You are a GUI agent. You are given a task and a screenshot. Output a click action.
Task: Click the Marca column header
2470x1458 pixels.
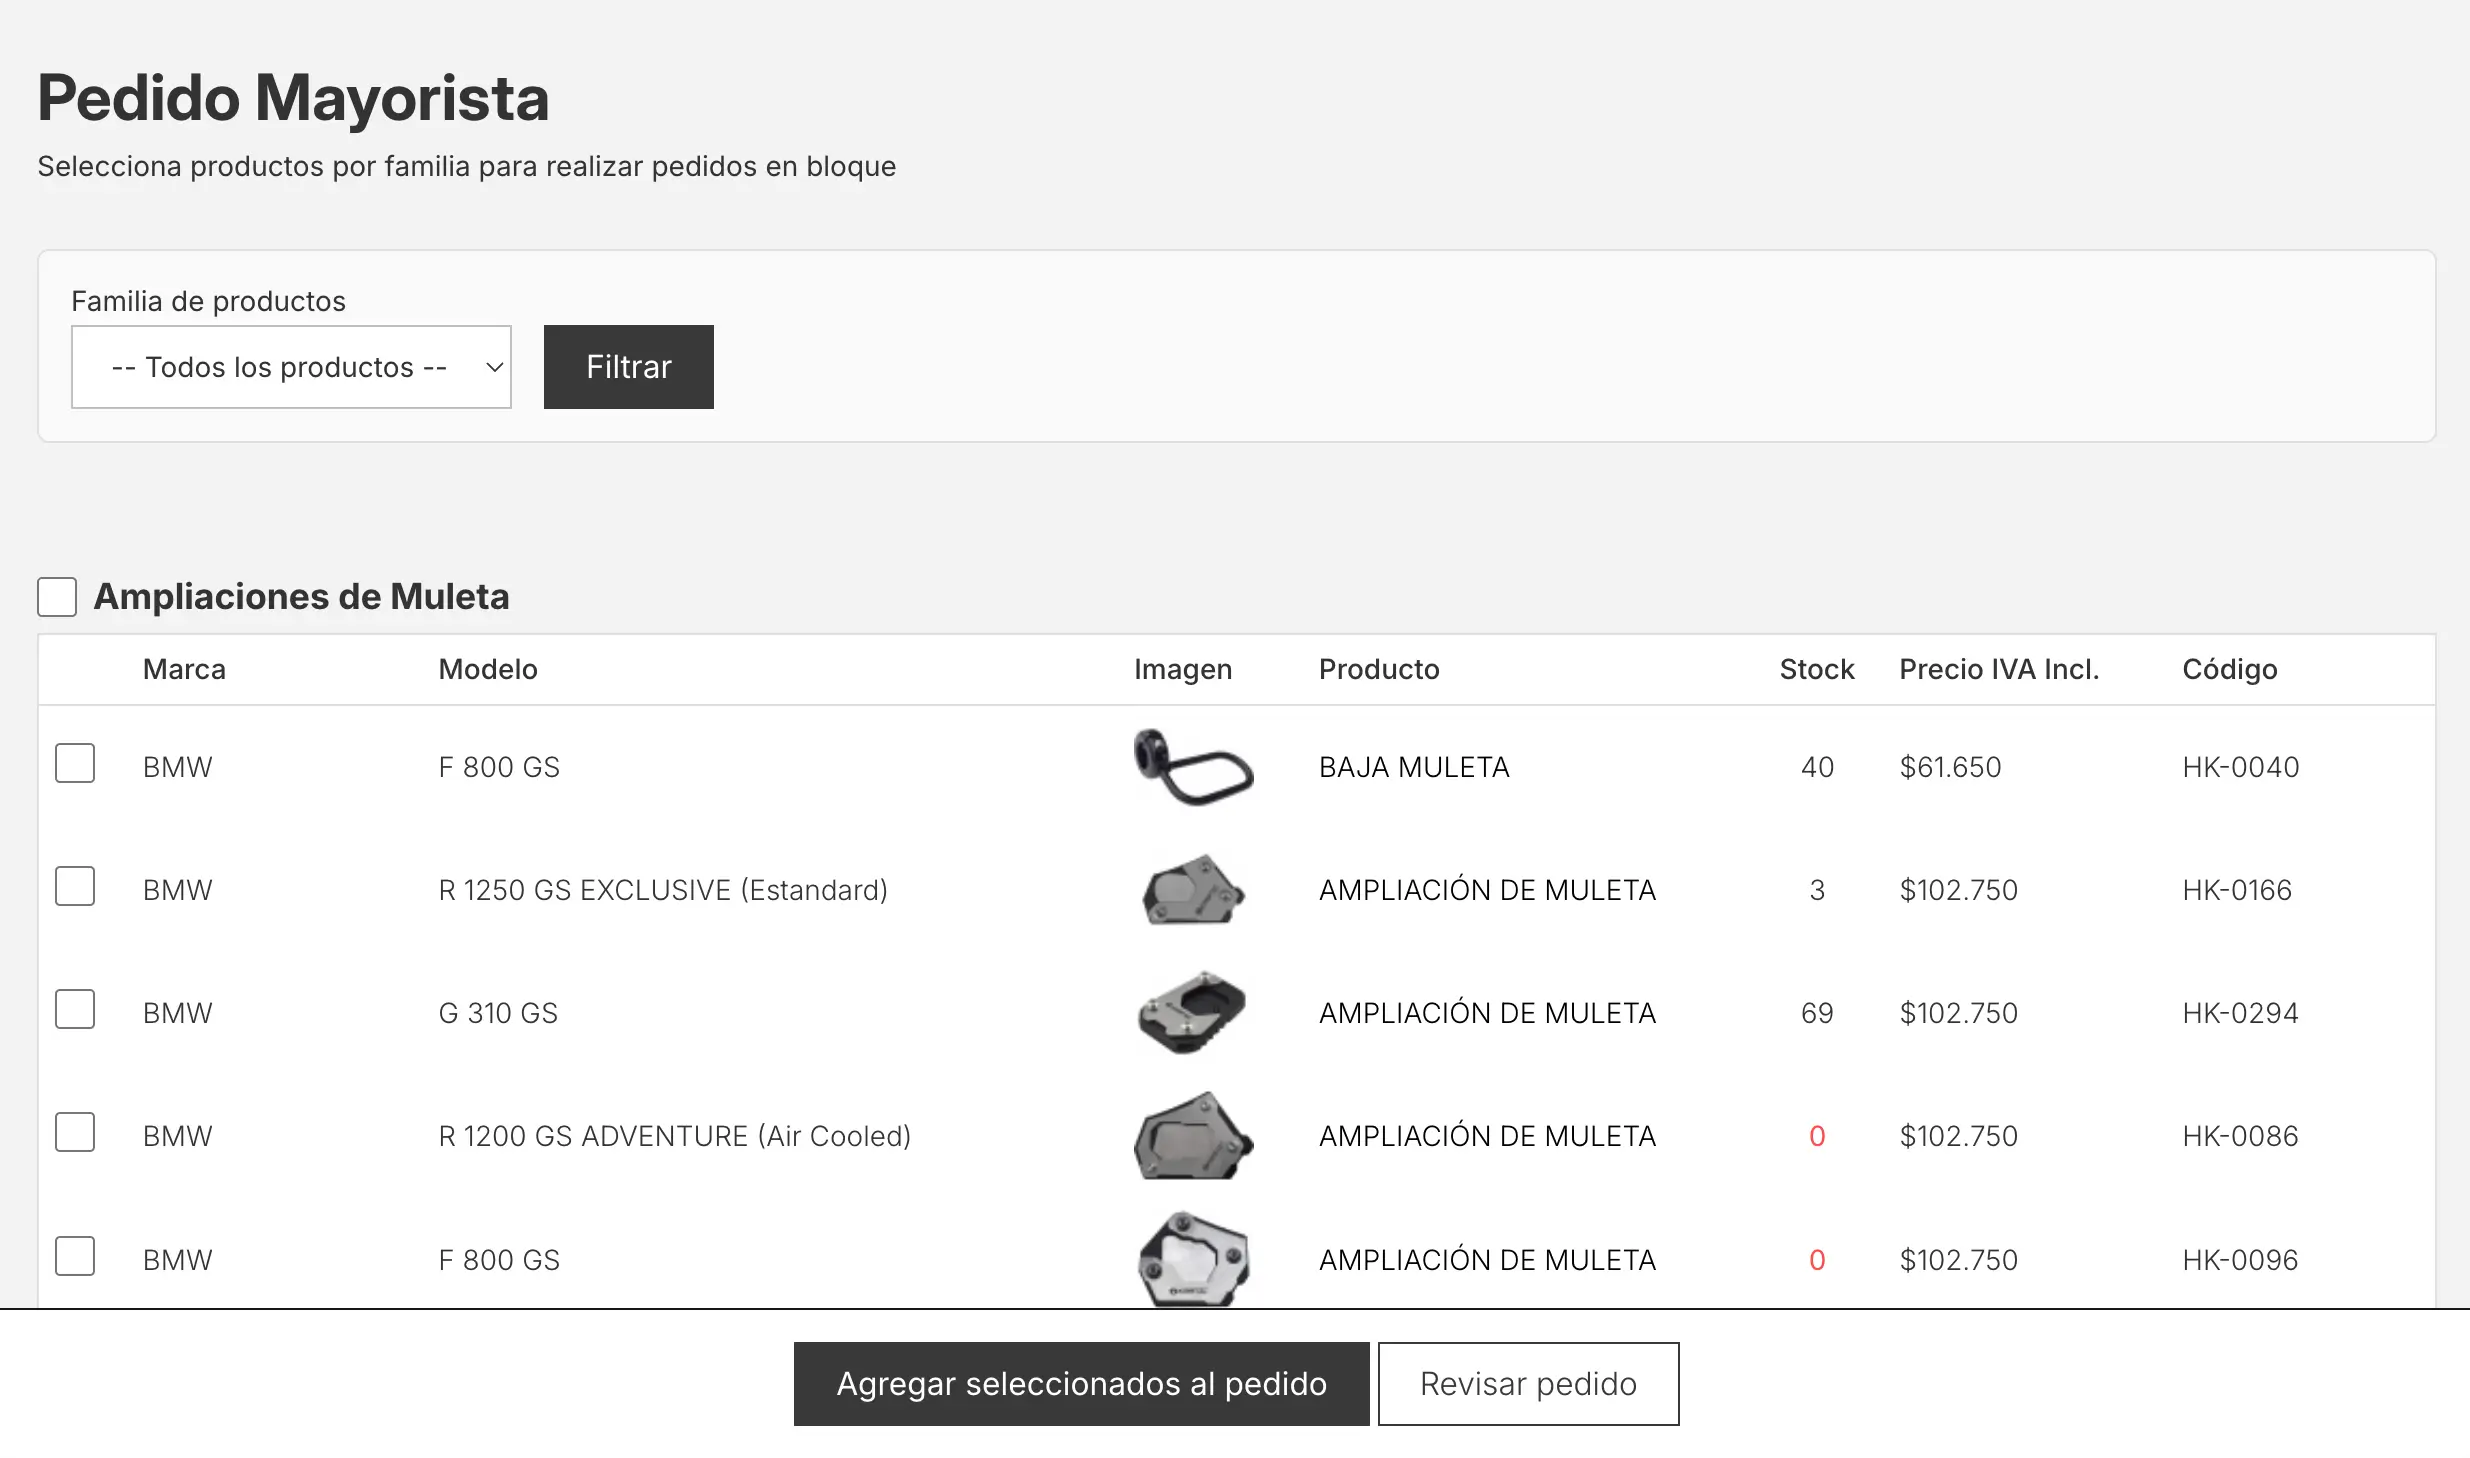pos(184,669)
